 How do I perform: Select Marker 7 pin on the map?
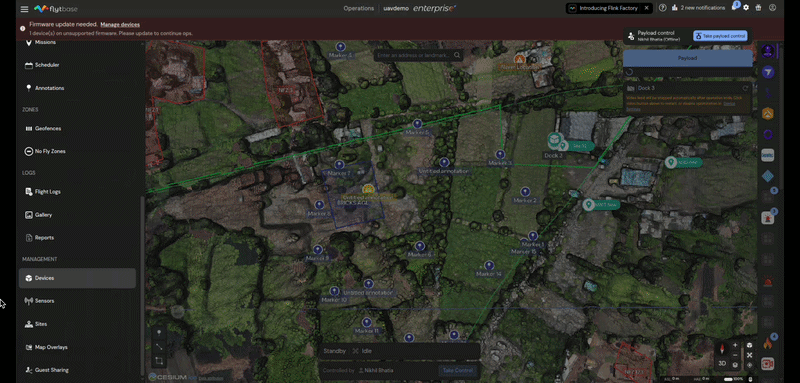click(x=339, y=165)
